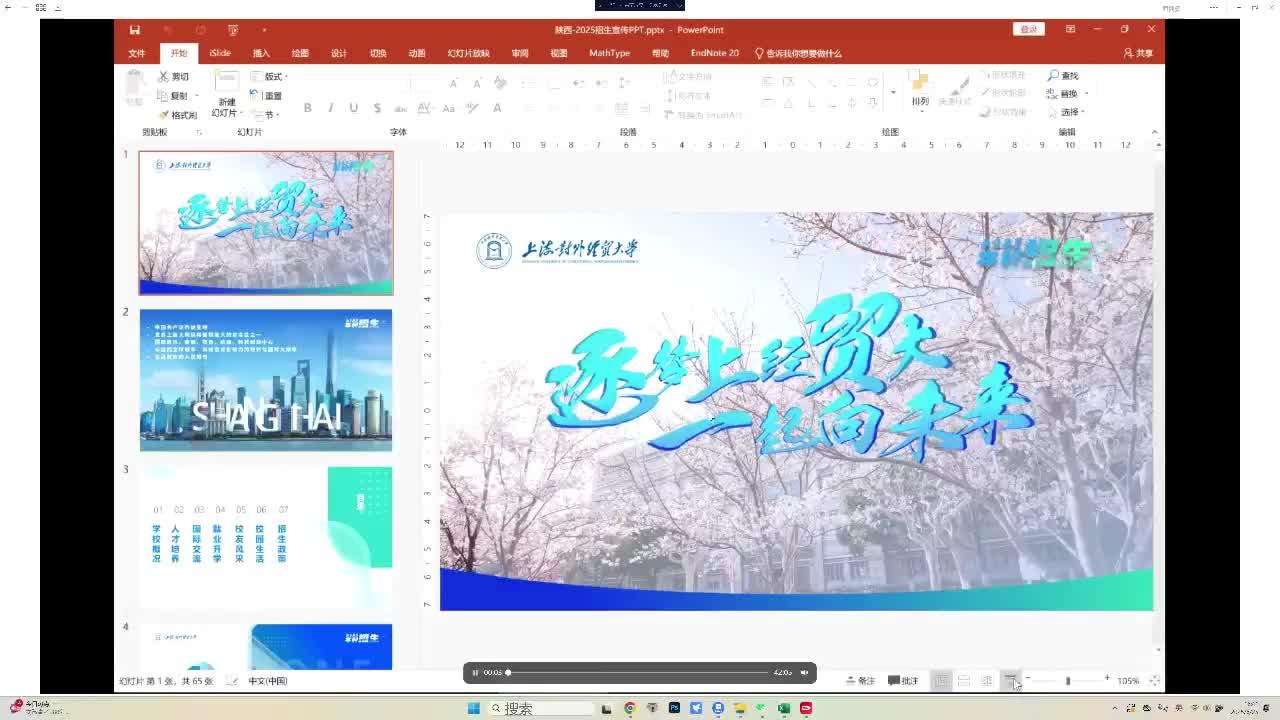
Task: Click the change case Aa icon
Action: (449, 108)
